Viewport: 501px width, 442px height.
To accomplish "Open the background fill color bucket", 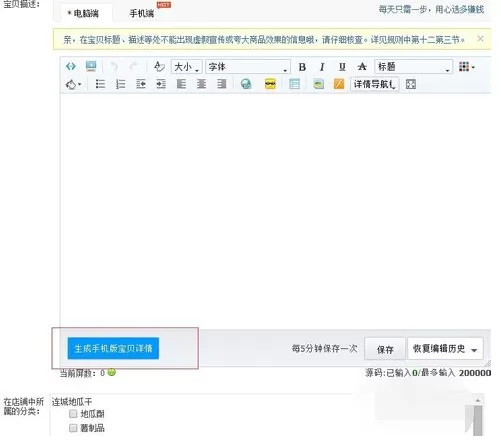I will click(x=73, y=84).
